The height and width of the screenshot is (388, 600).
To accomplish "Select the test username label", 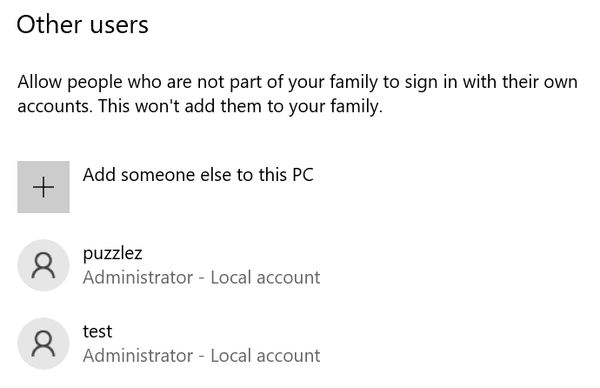I will pos(98,331).
